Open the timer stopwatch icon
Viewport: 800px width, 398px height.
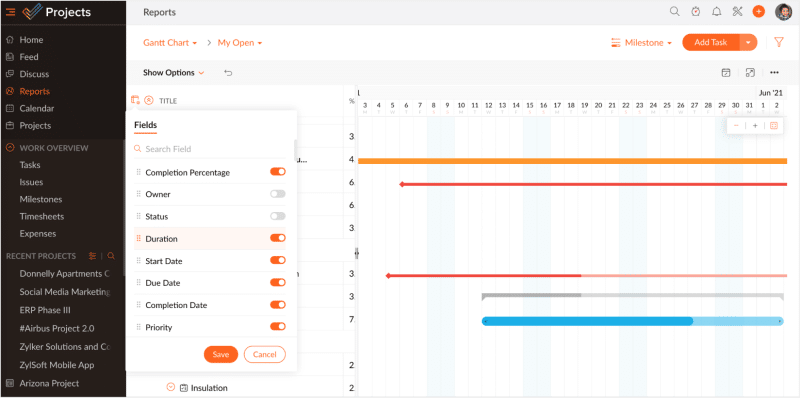[x=695, y=12]
